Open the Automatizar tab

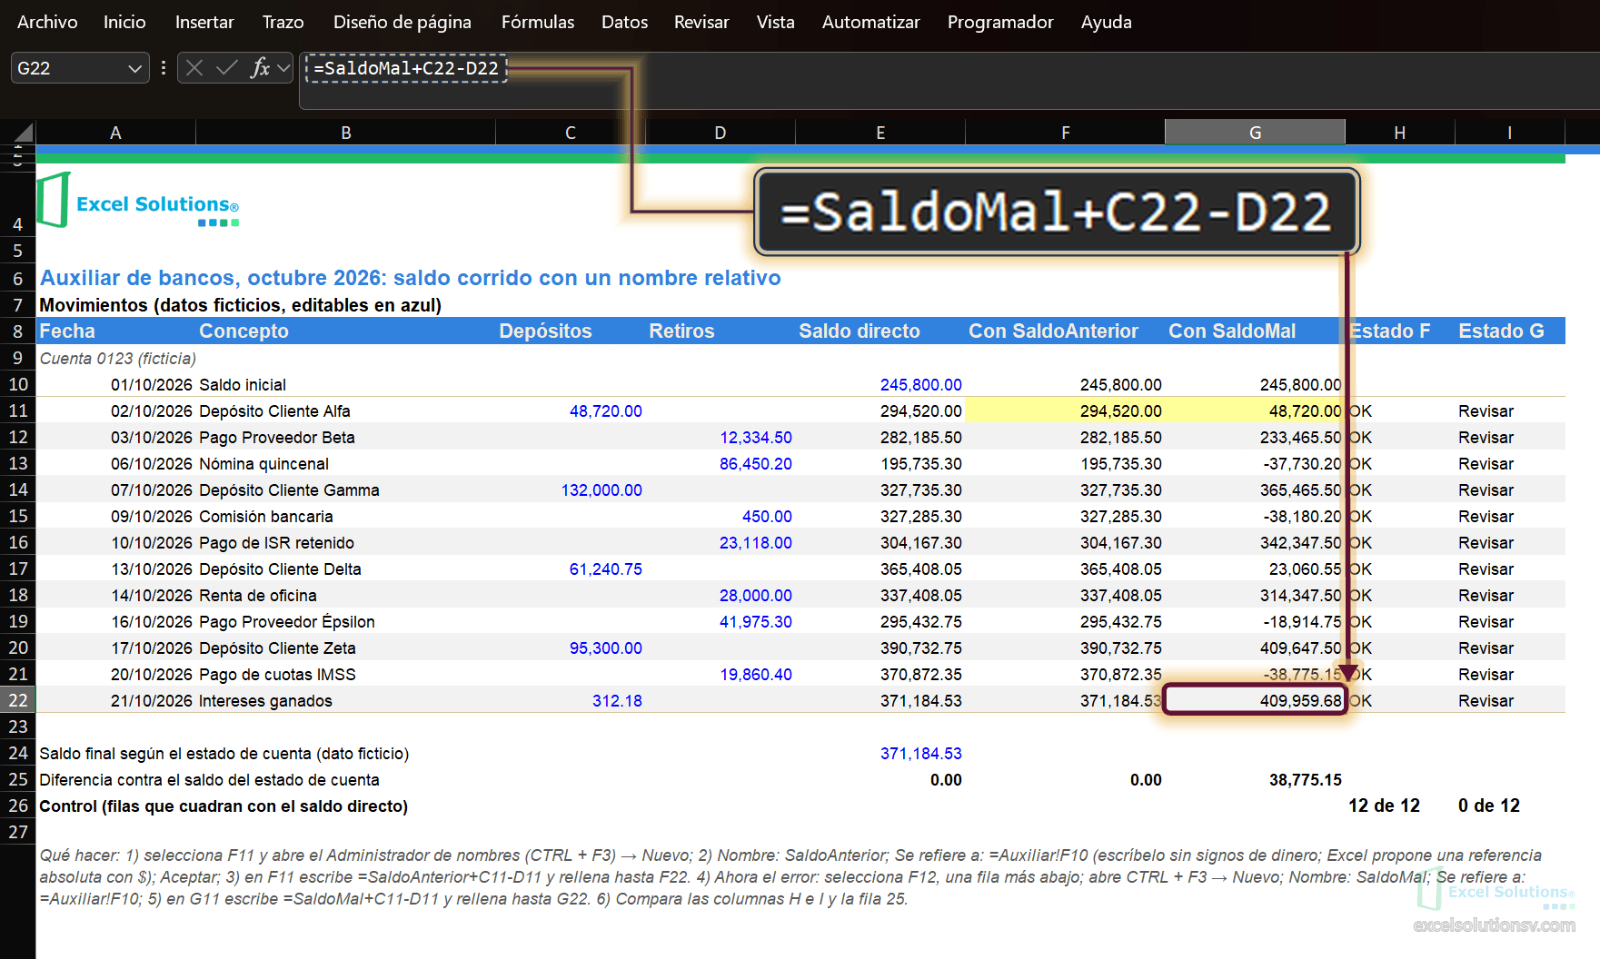point(870,22)
